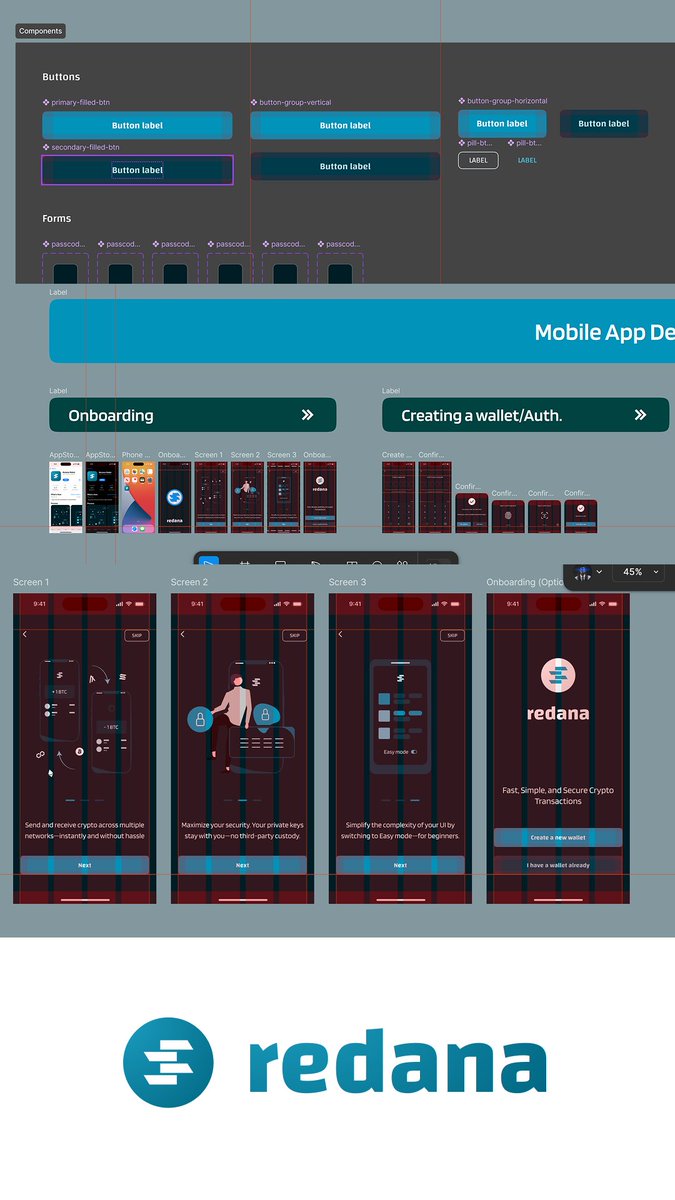Select the secondary-filled-btn component label
Viewport: 675px width, 1200px height.
82,147
